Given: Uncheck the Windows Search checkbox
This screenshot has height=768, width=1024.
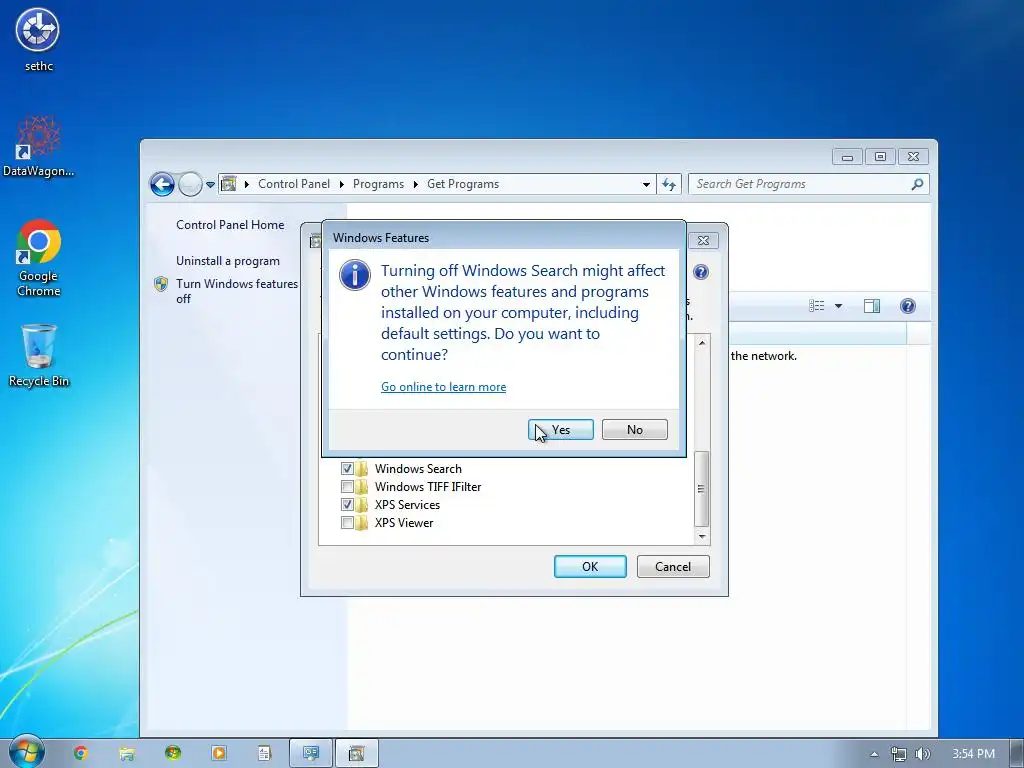Looking at the screenshot, I should tap(347, 468).
